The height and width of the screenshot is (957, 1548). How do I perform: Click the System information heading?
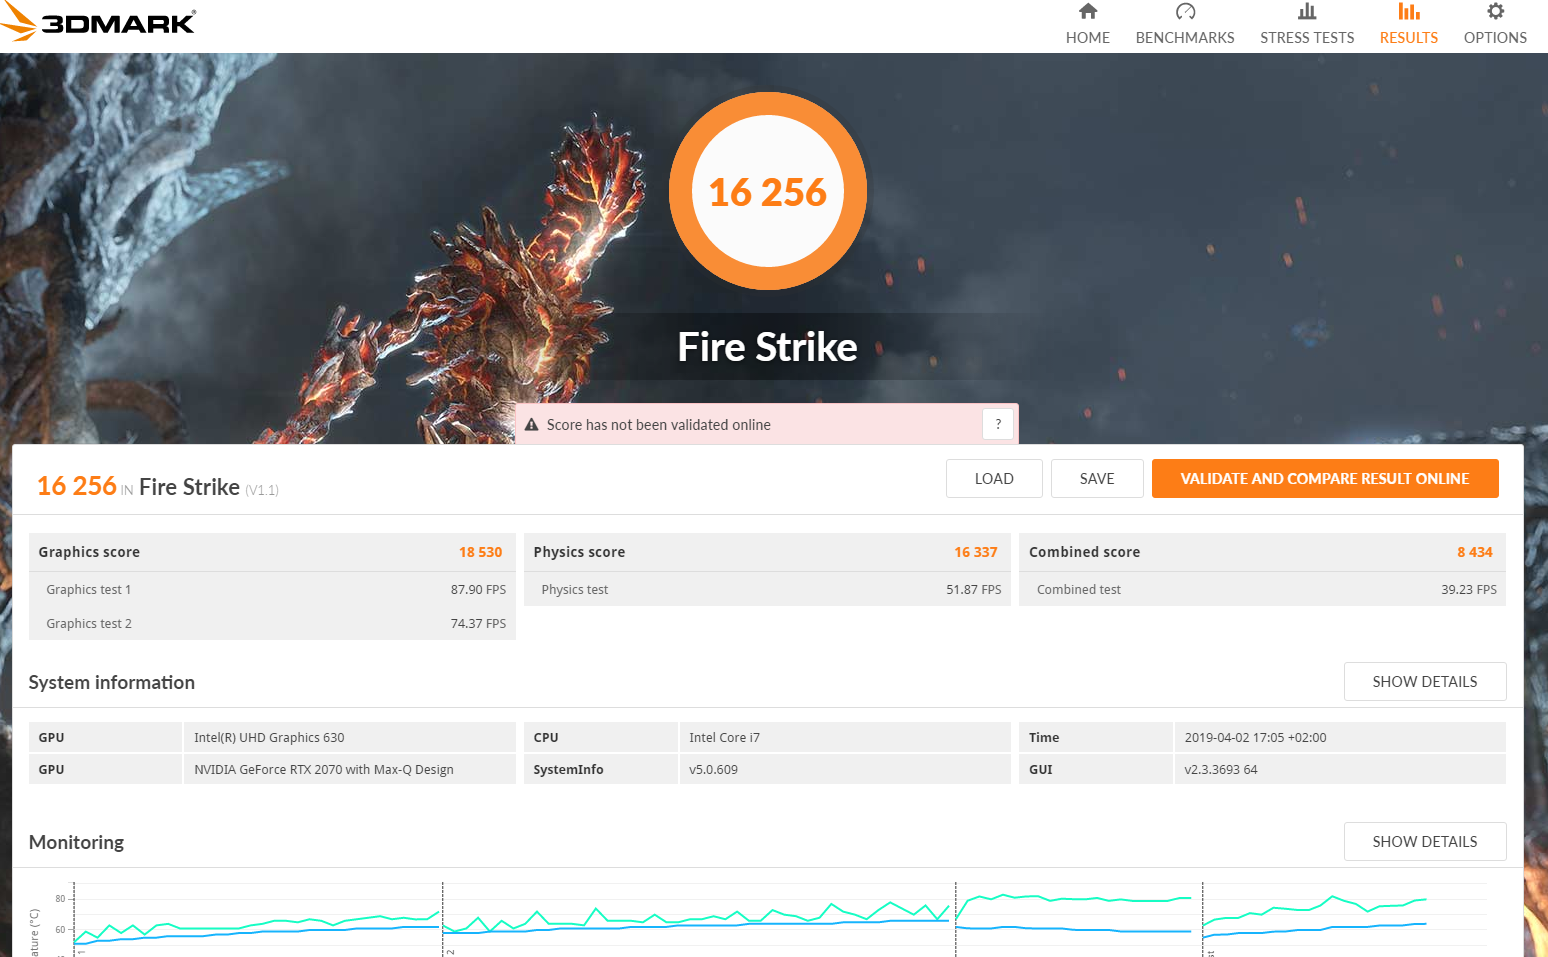(112, 682)
